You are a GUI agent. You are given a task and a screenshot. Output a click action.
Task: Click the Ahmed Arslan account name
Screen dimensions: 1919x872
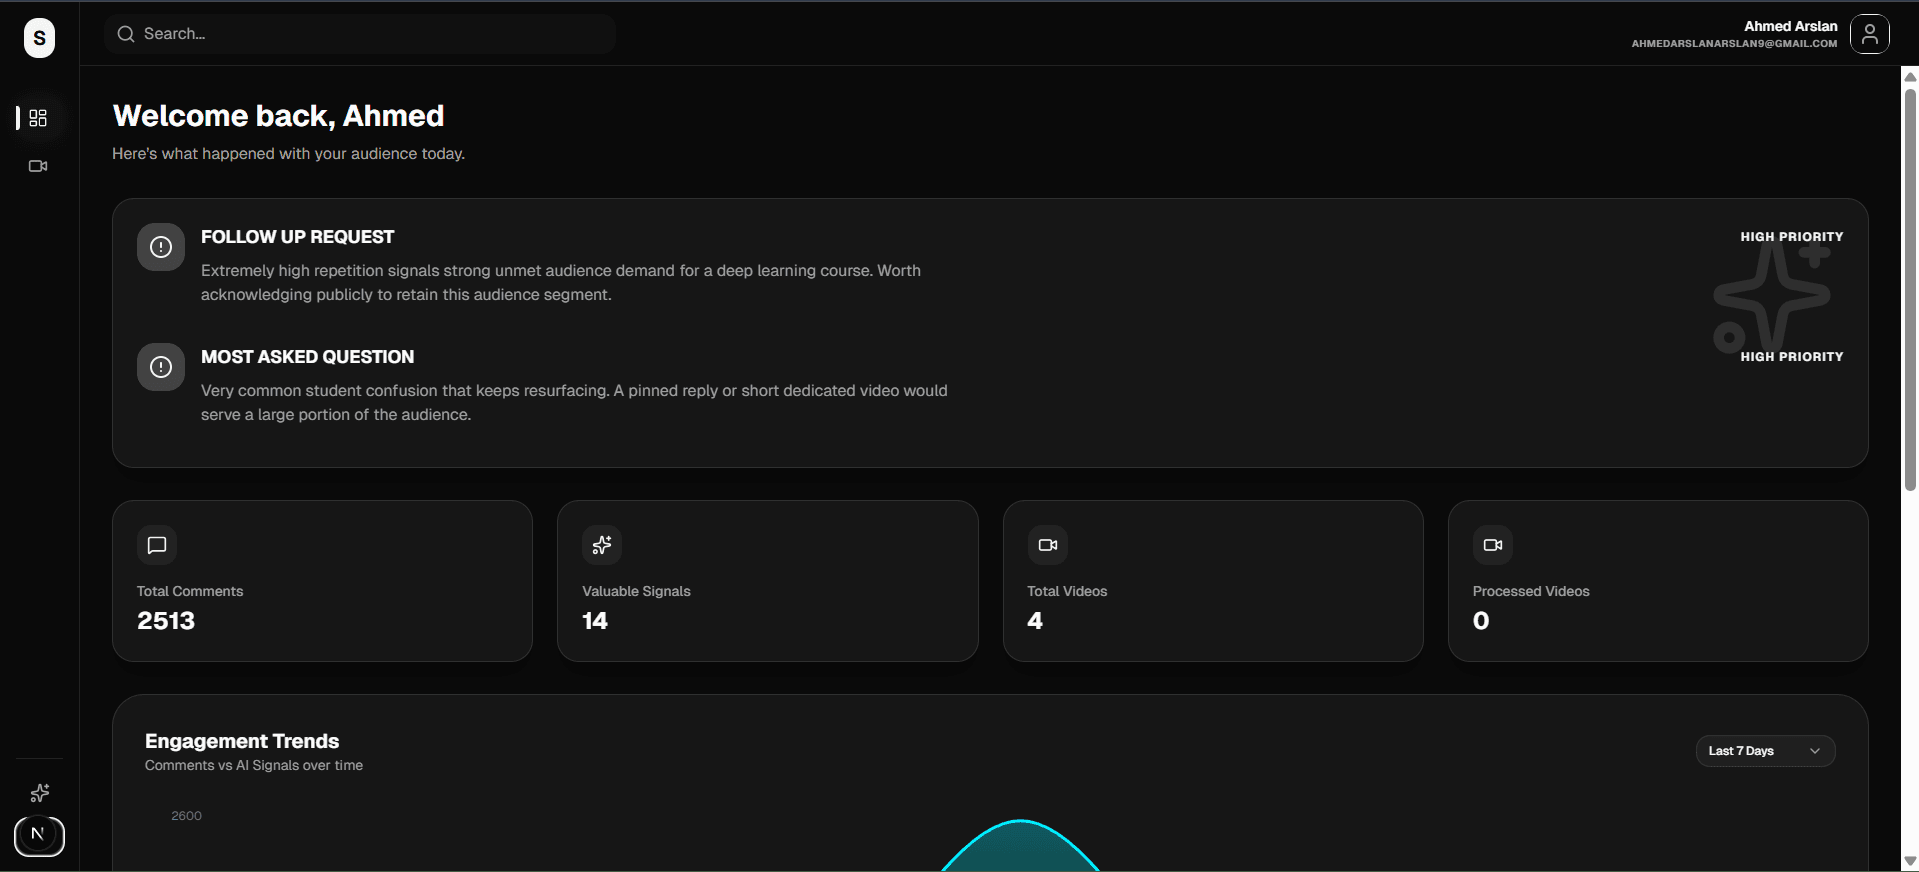[x=1790, y=26]
